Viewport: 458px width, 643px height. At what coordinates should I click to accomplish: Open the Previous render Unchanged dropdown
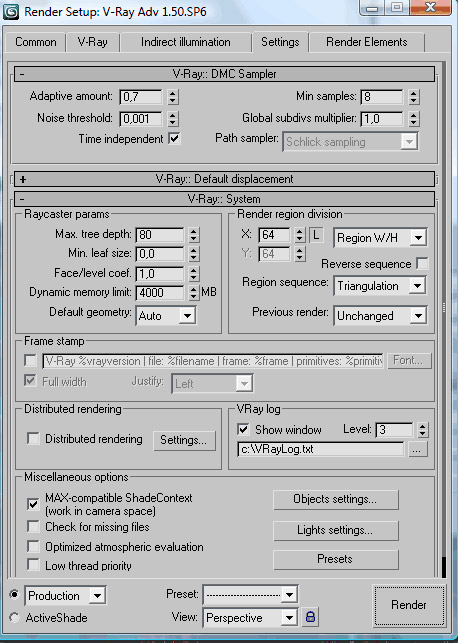pyautogui.click(x=381, y=316)
